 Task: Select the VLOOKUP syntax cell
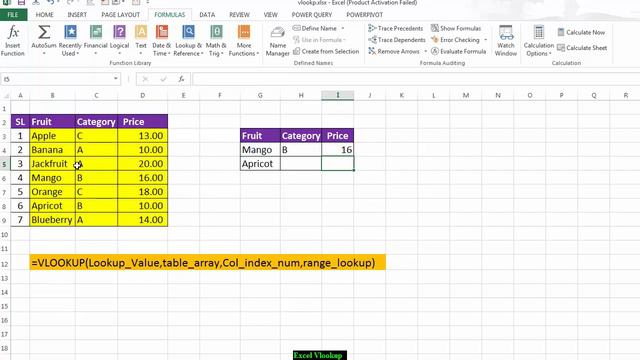[207, 262]
